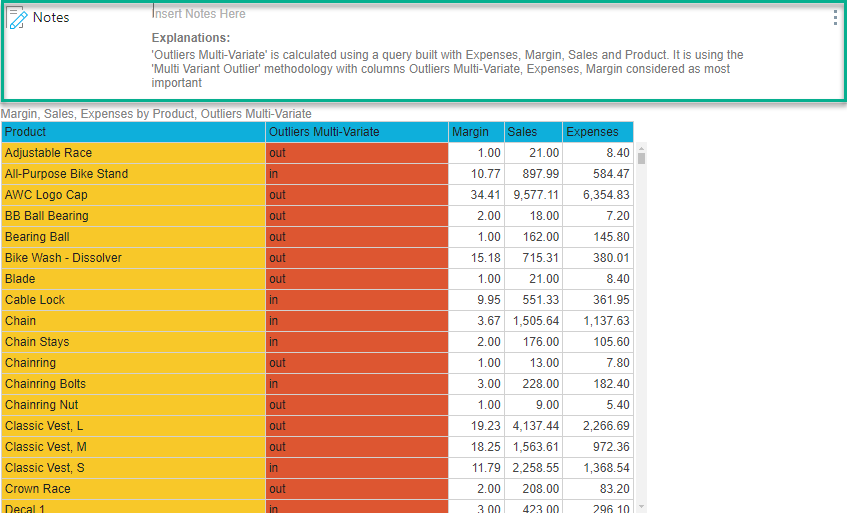This screenshot has height=515, width=847.
Task: Select the Adjustable Race product row
Action: (133, 153)
